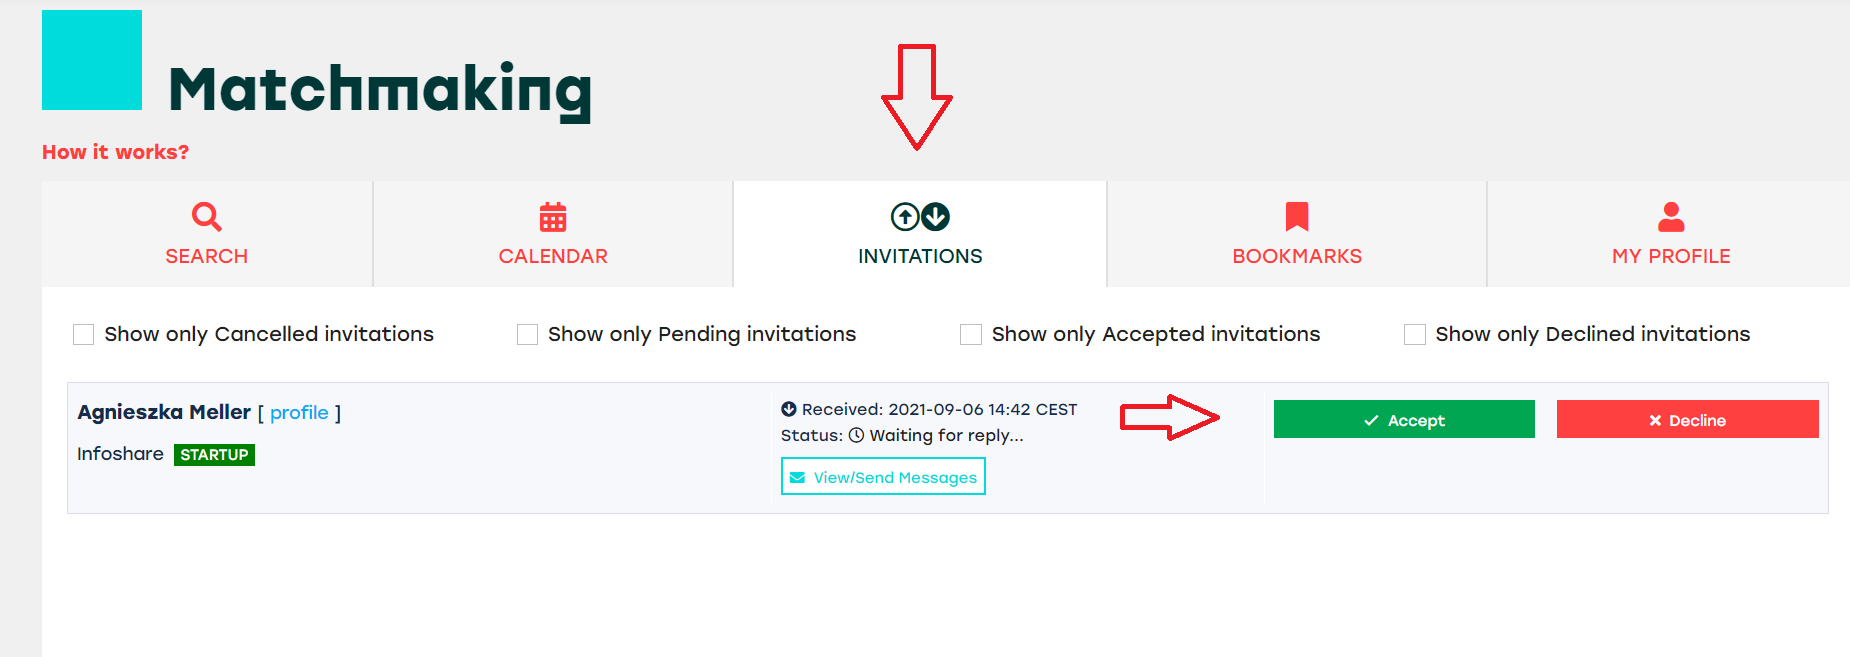Go to the MY PROFILE tab
This screenshot has width=1850, height=657.
tap(1671, 234)
